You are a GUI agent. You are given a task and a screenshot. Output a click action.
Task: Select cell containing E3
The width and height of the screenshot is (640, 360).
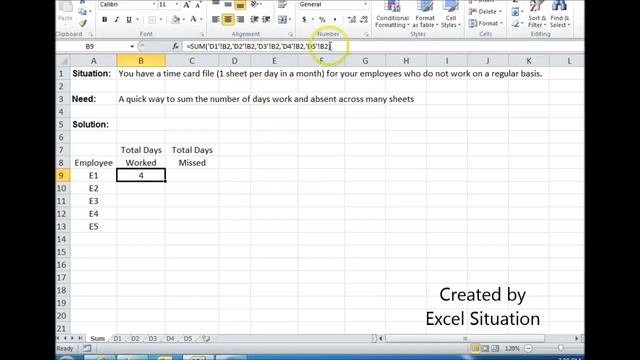coord(93,201)
